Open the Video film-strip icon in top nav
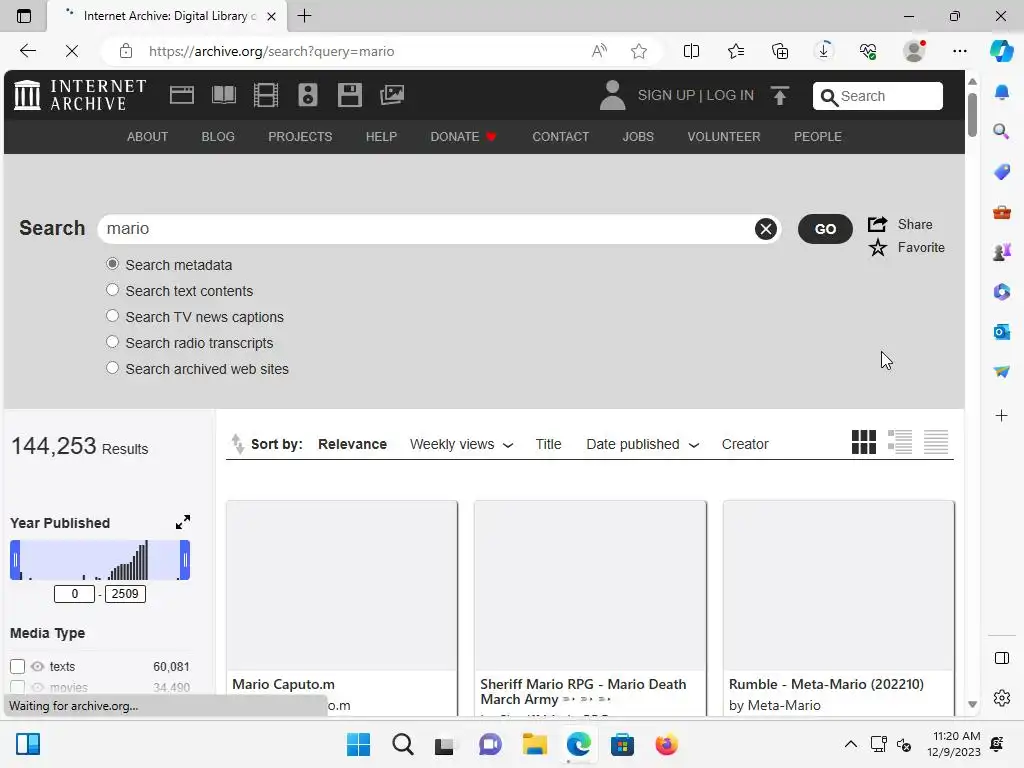The width and height of the screenshot is (1024, 768). 266,95
